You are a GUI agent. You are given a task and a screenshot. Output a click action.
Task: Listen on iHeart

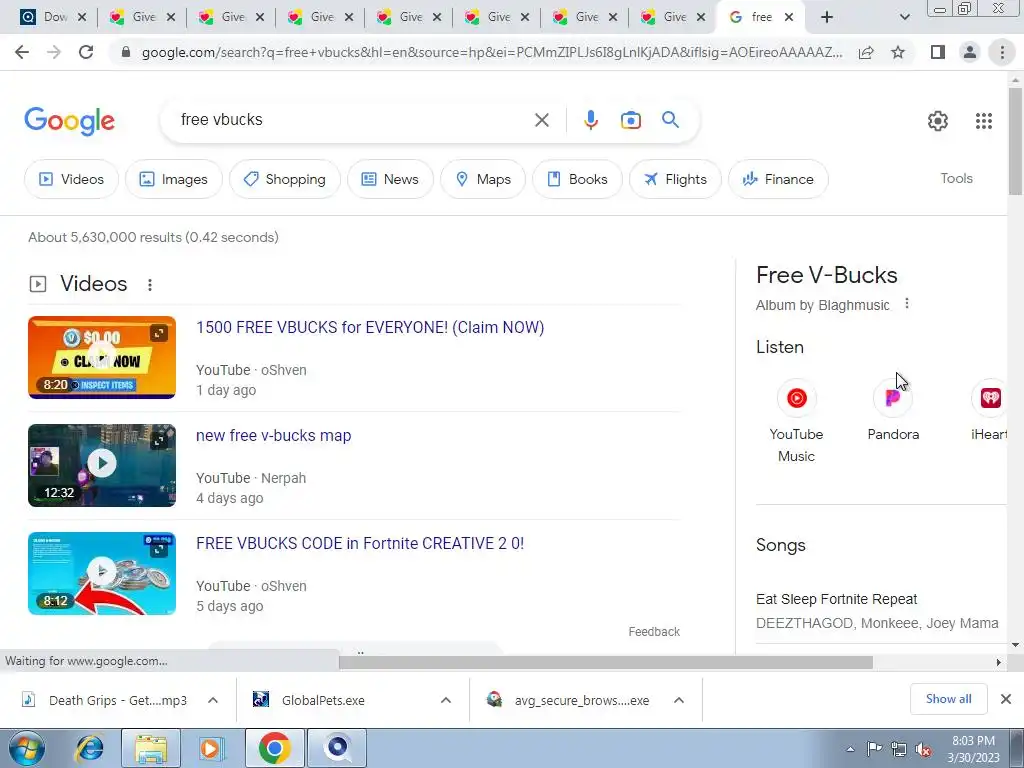pyautogui.click(x=989, y=411)
